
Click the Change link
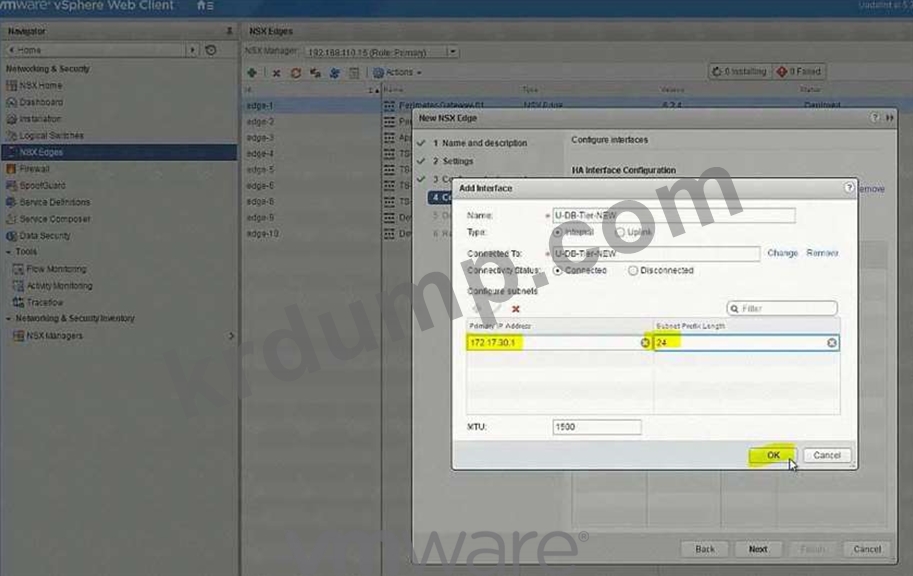[x=782, y=253]
